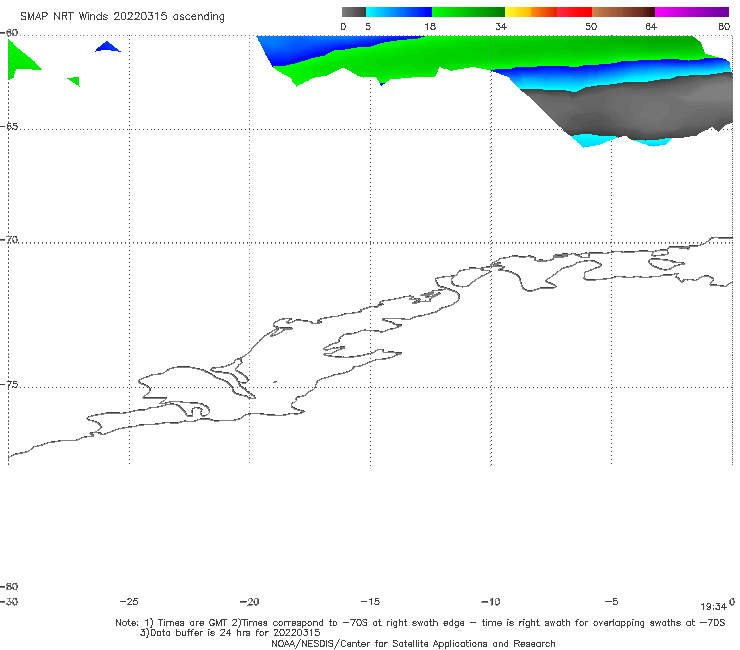Viewport: 740px width, 650px height.
Task: Click the NOAA/NESDIS Center for Satellite Applications credit
Action: coord(413,644)
